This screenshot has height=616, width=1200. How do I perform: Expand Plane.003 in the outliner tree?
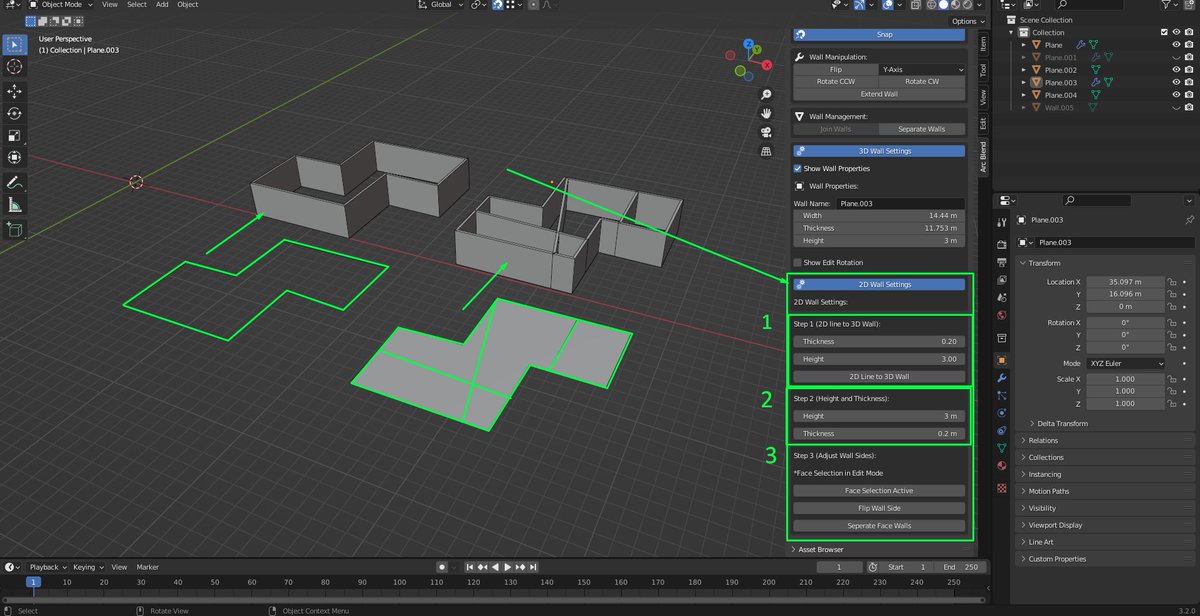point(1024,82)
